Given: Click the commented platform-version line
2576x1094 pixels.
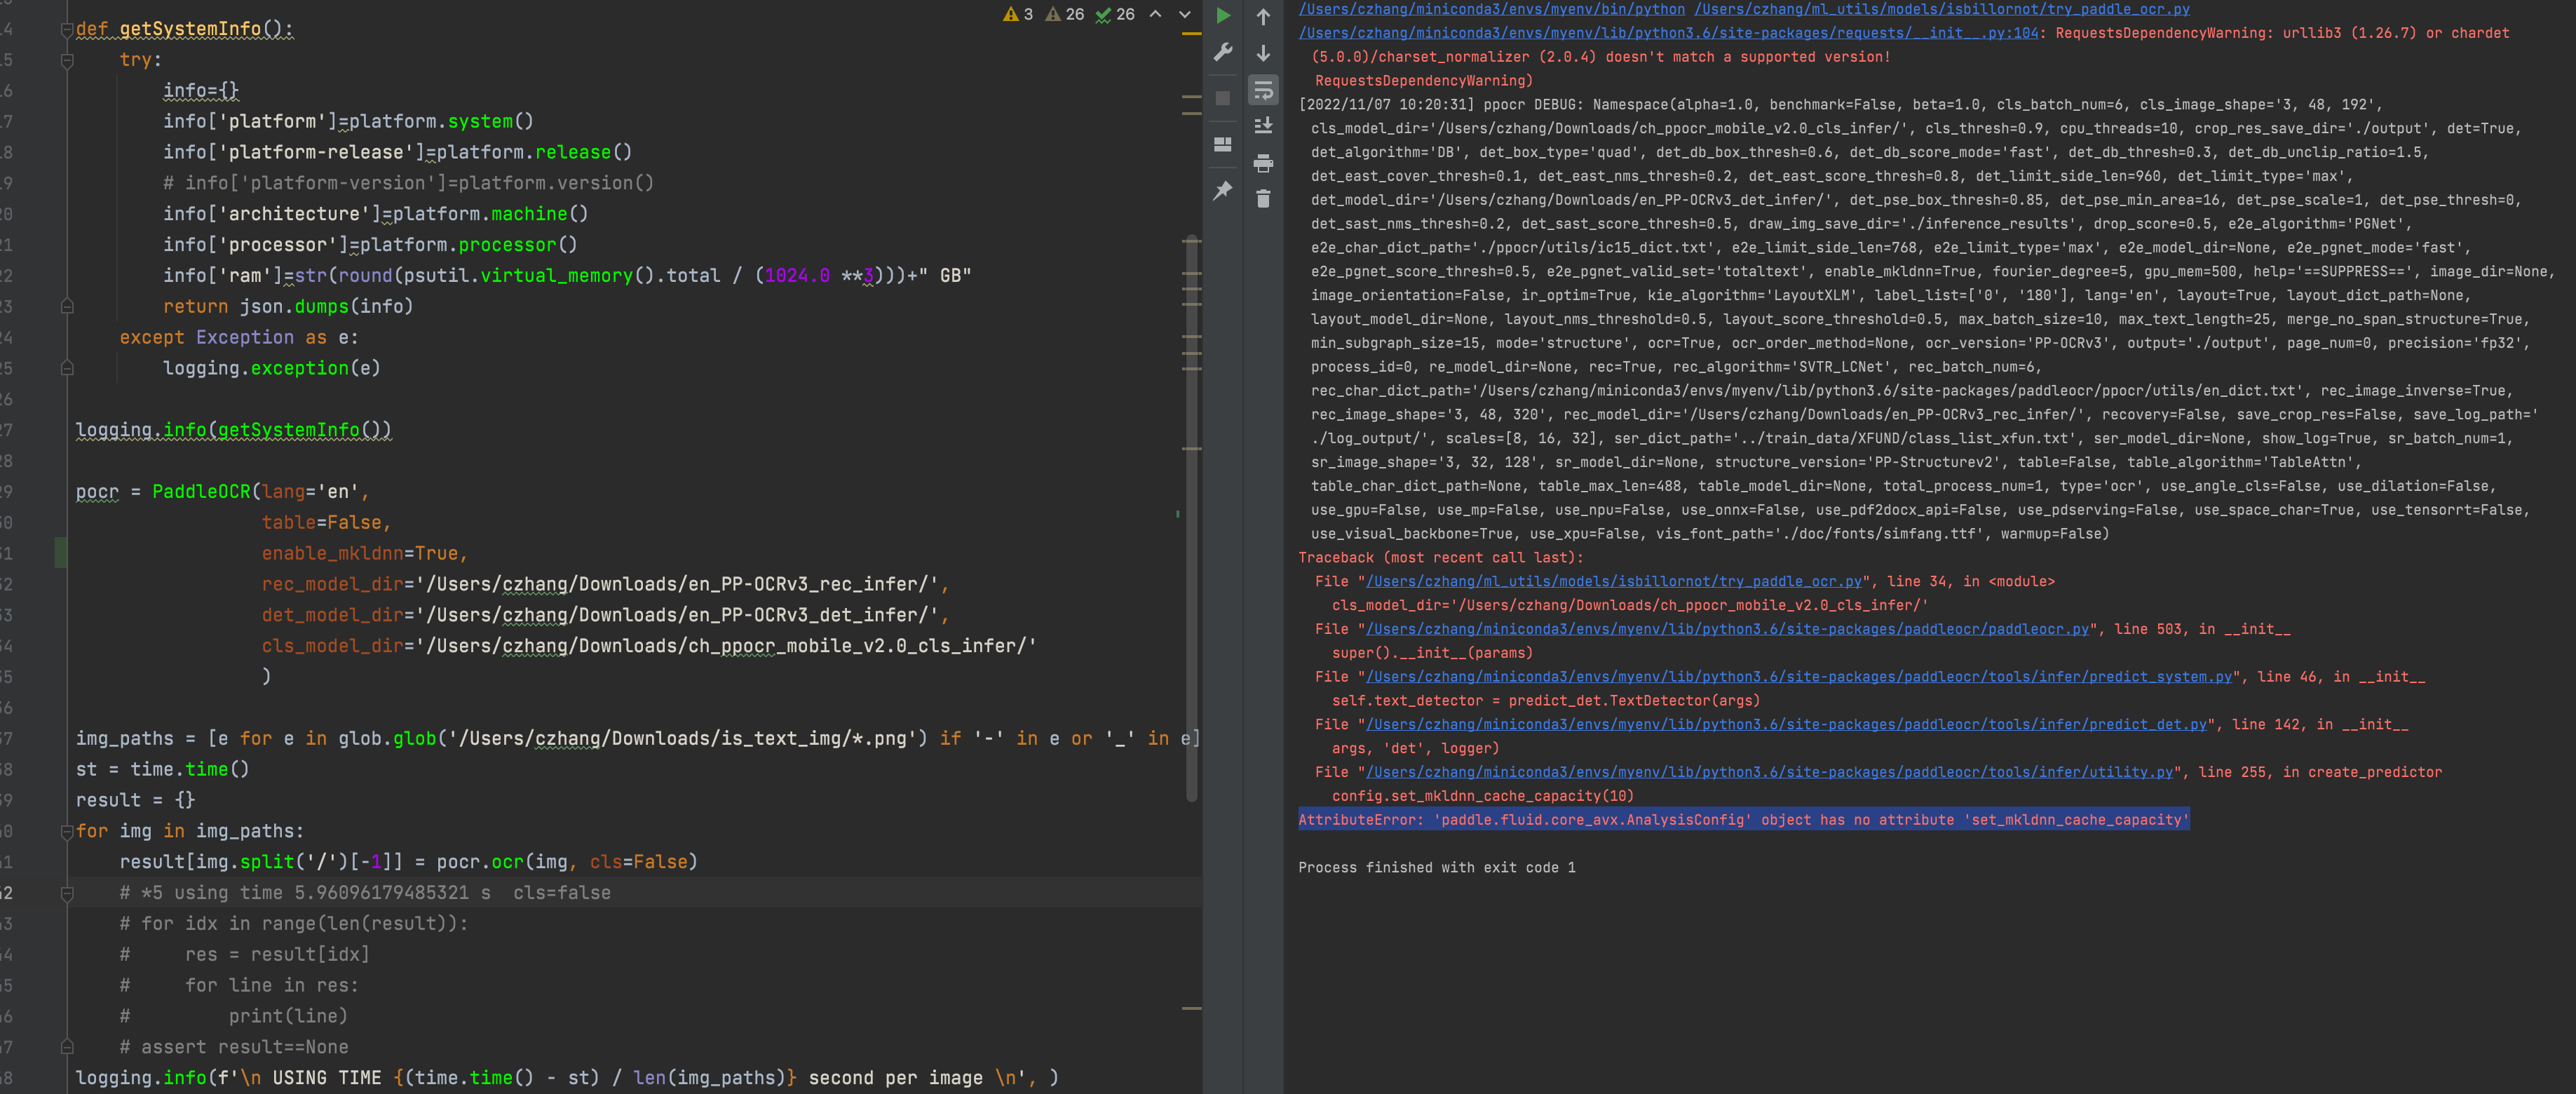Looking at the screenshot, I should (x=408, y=183).
